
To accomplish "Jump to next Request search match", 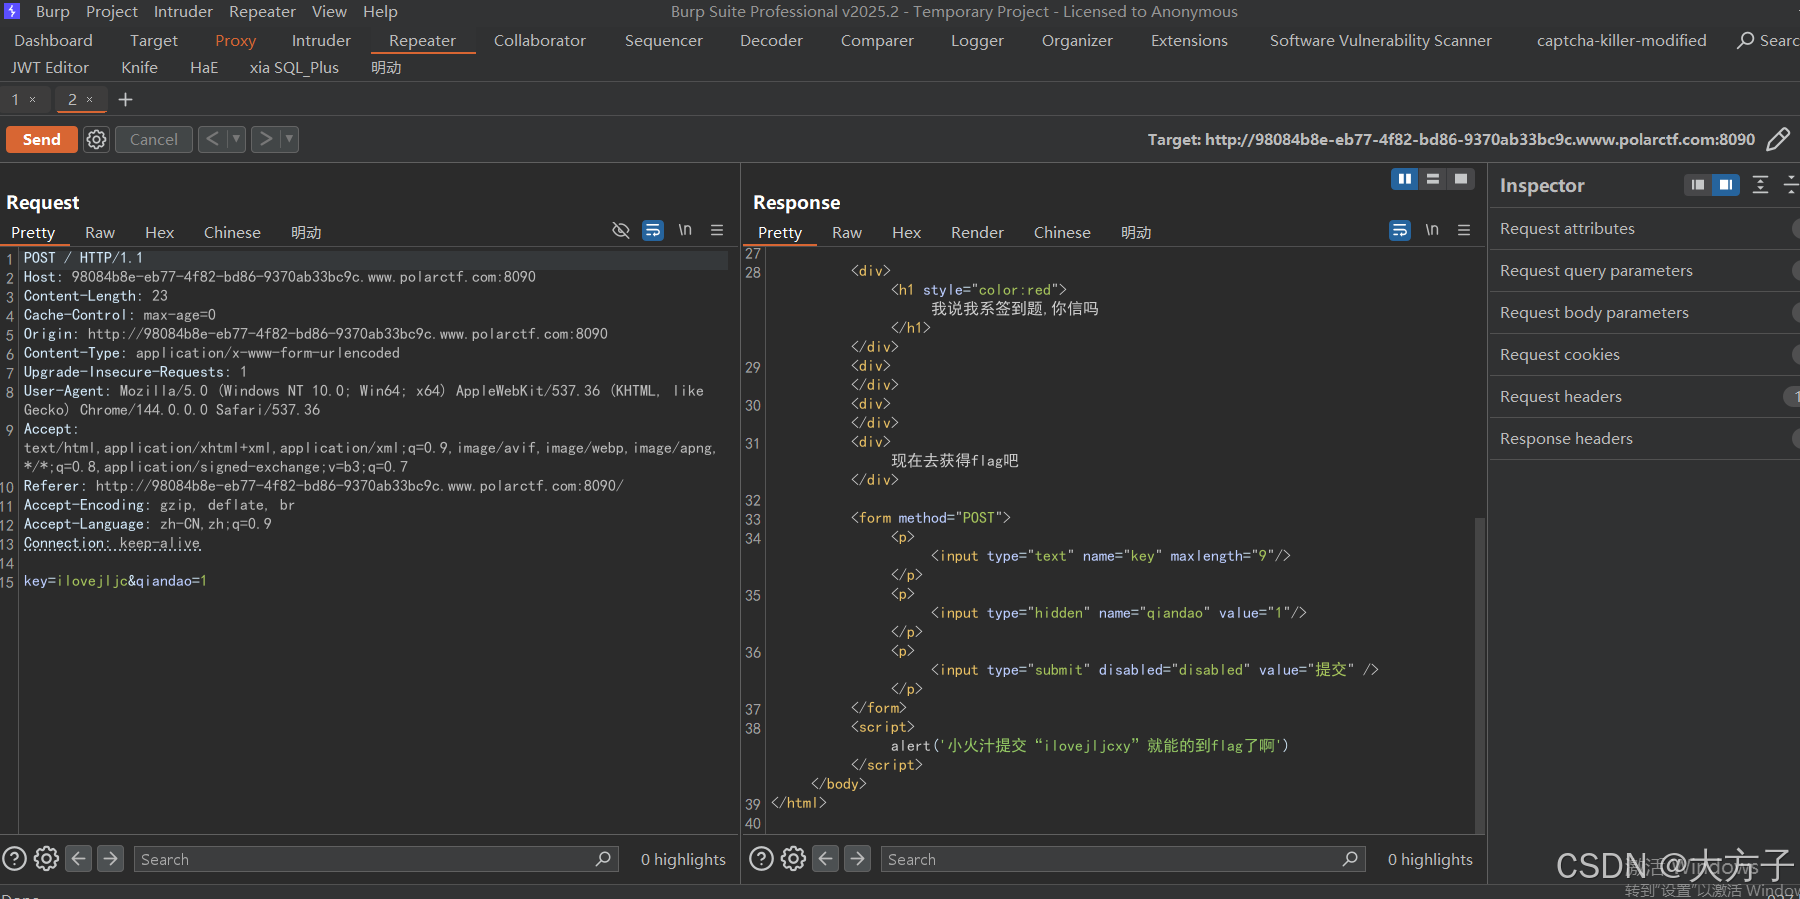I will 111,858.
